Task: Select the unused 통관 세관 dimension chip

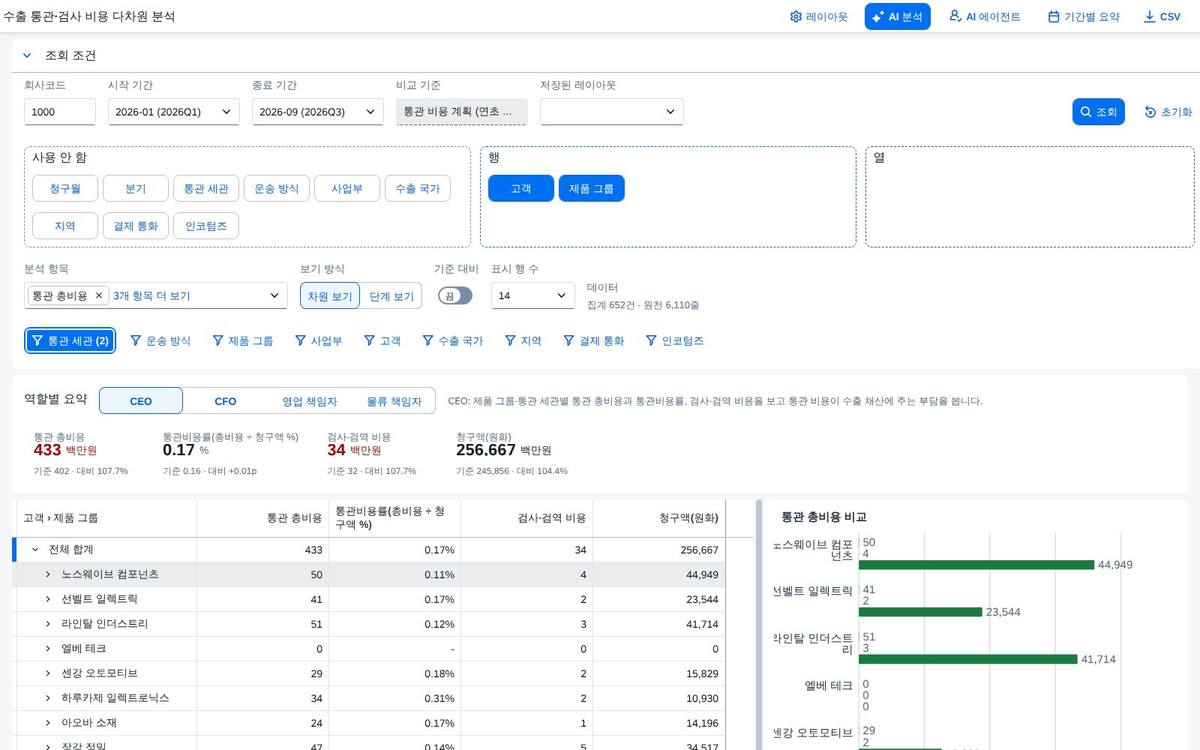Action: [206, 188]
